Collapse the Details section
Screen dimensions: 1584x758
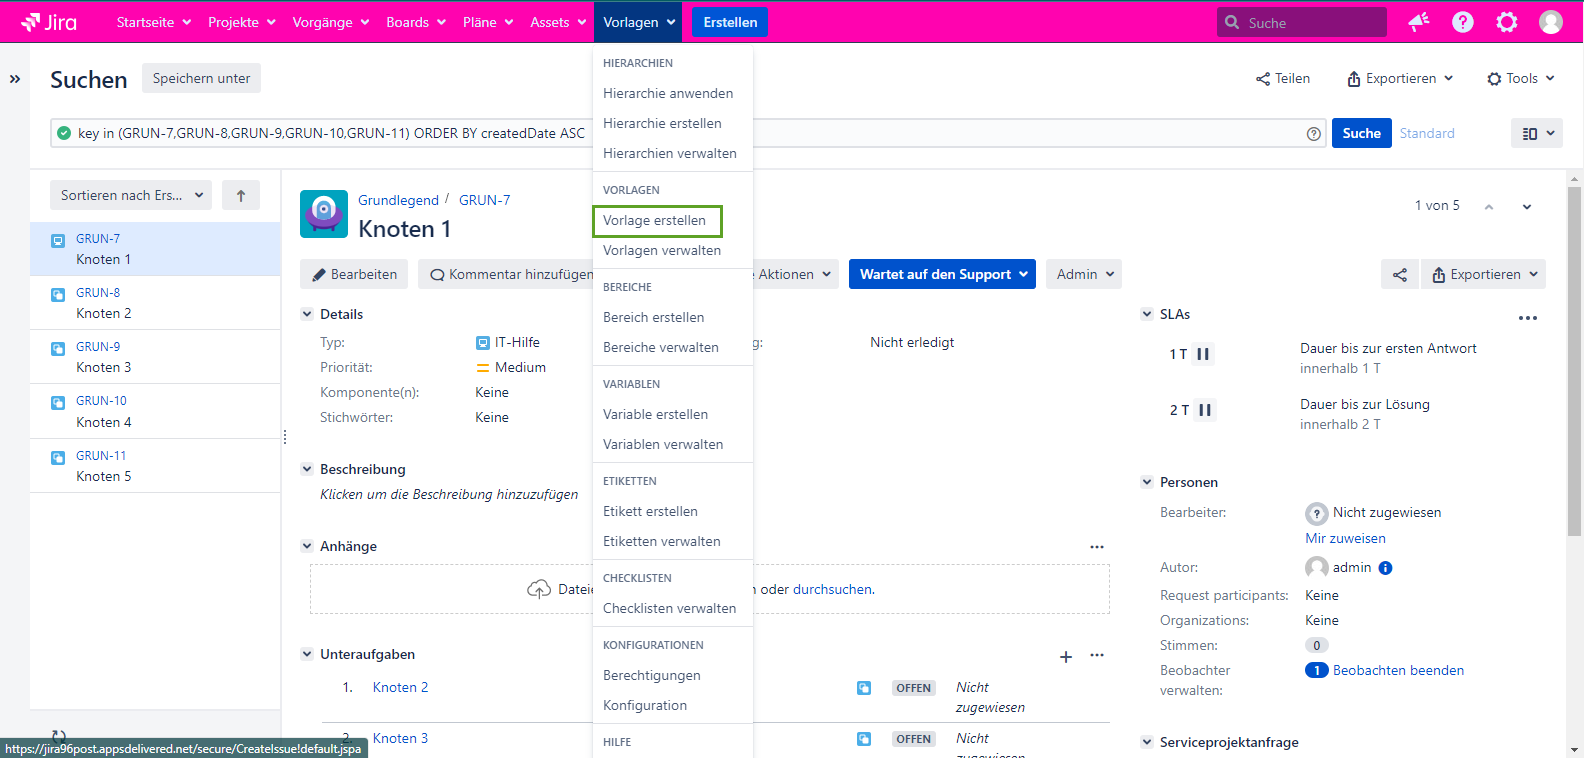pos(307,314)
